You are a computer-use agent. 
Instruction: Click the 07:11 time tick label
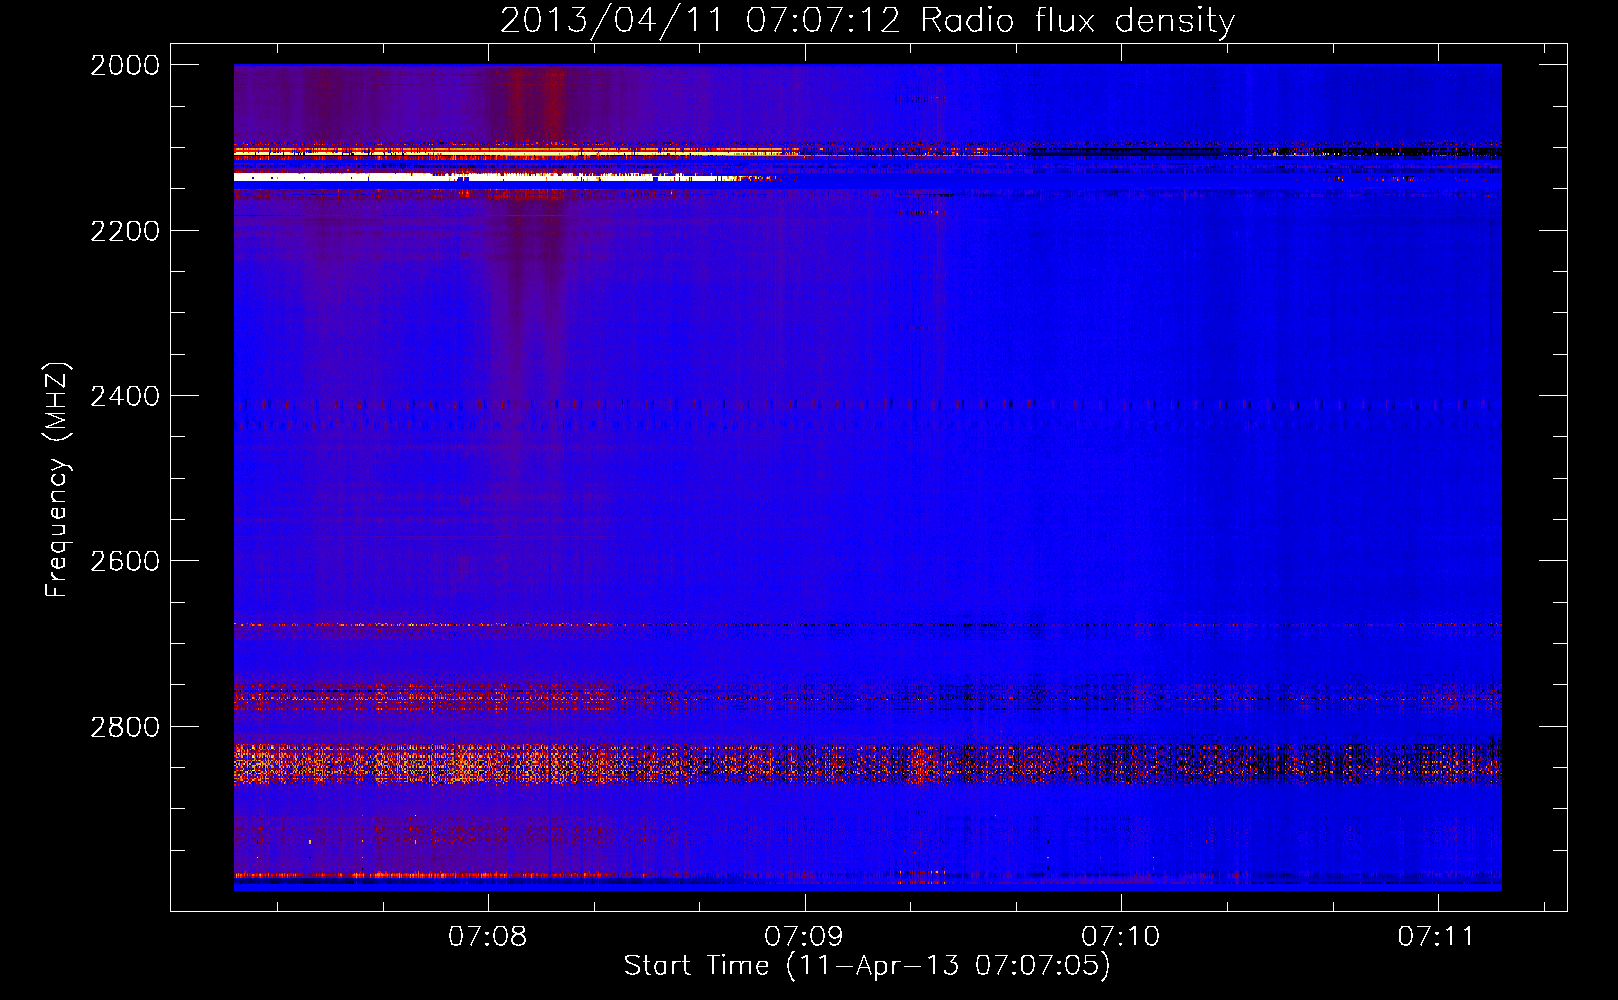pyautogui.click(x=1437, y=936)
